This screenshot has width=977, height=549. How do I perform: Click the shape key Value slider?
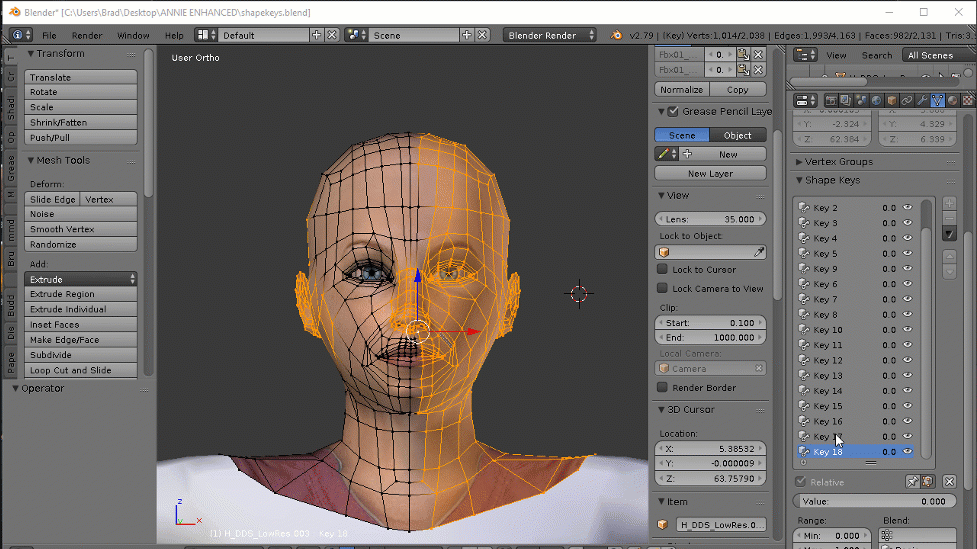pos(873,502)
